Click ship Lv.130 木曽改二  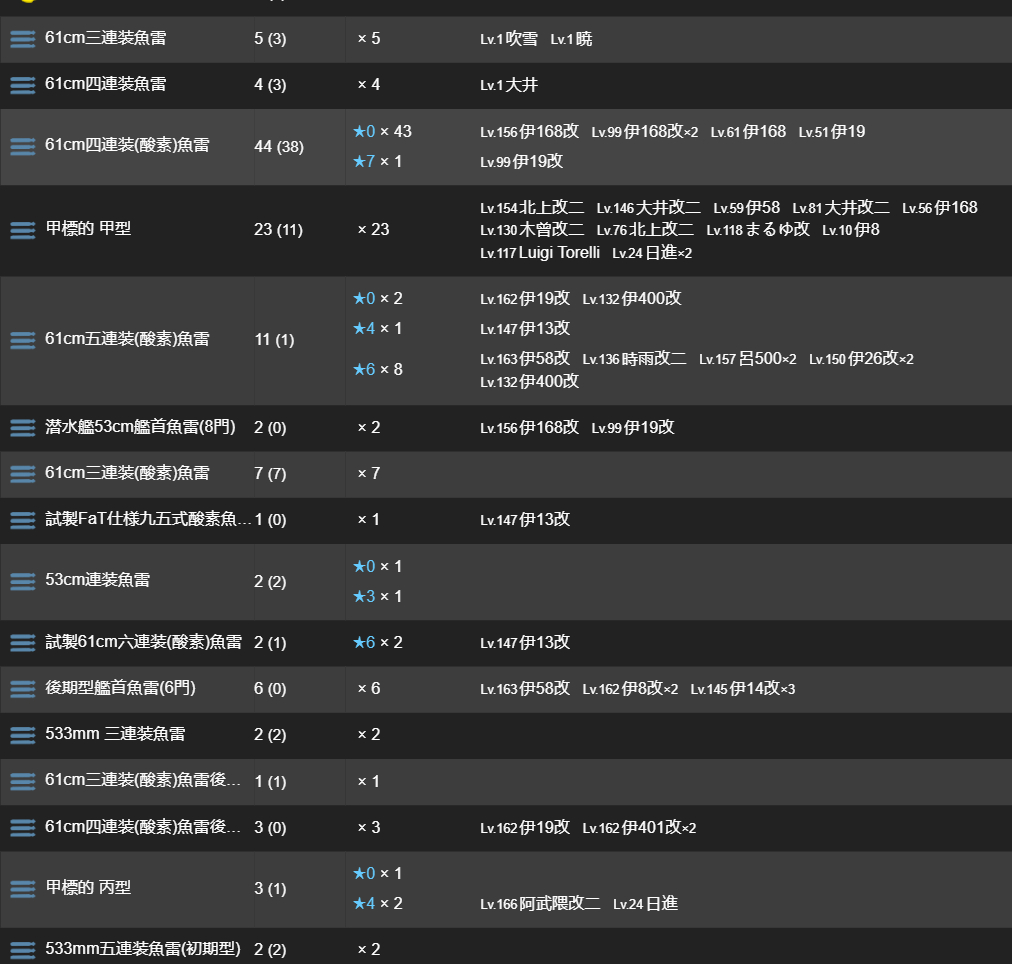(532, 230)
